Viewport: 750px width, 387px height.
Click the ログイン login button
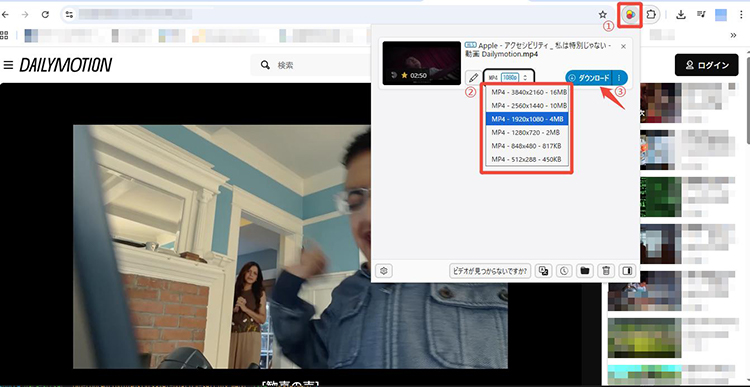(x=706, y=65)
